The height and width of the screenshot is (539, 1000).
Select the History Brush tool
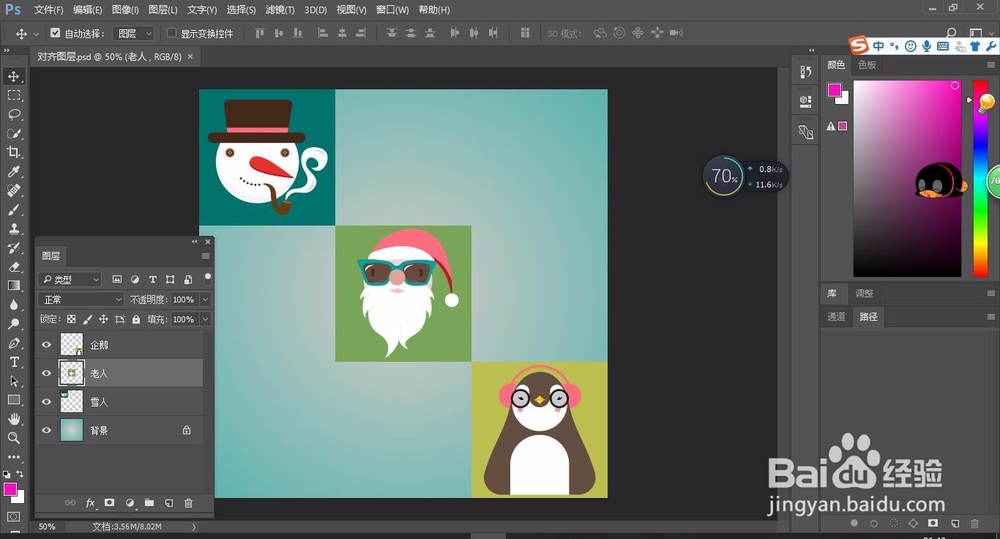pyautogui.click(x=13, y=247)
